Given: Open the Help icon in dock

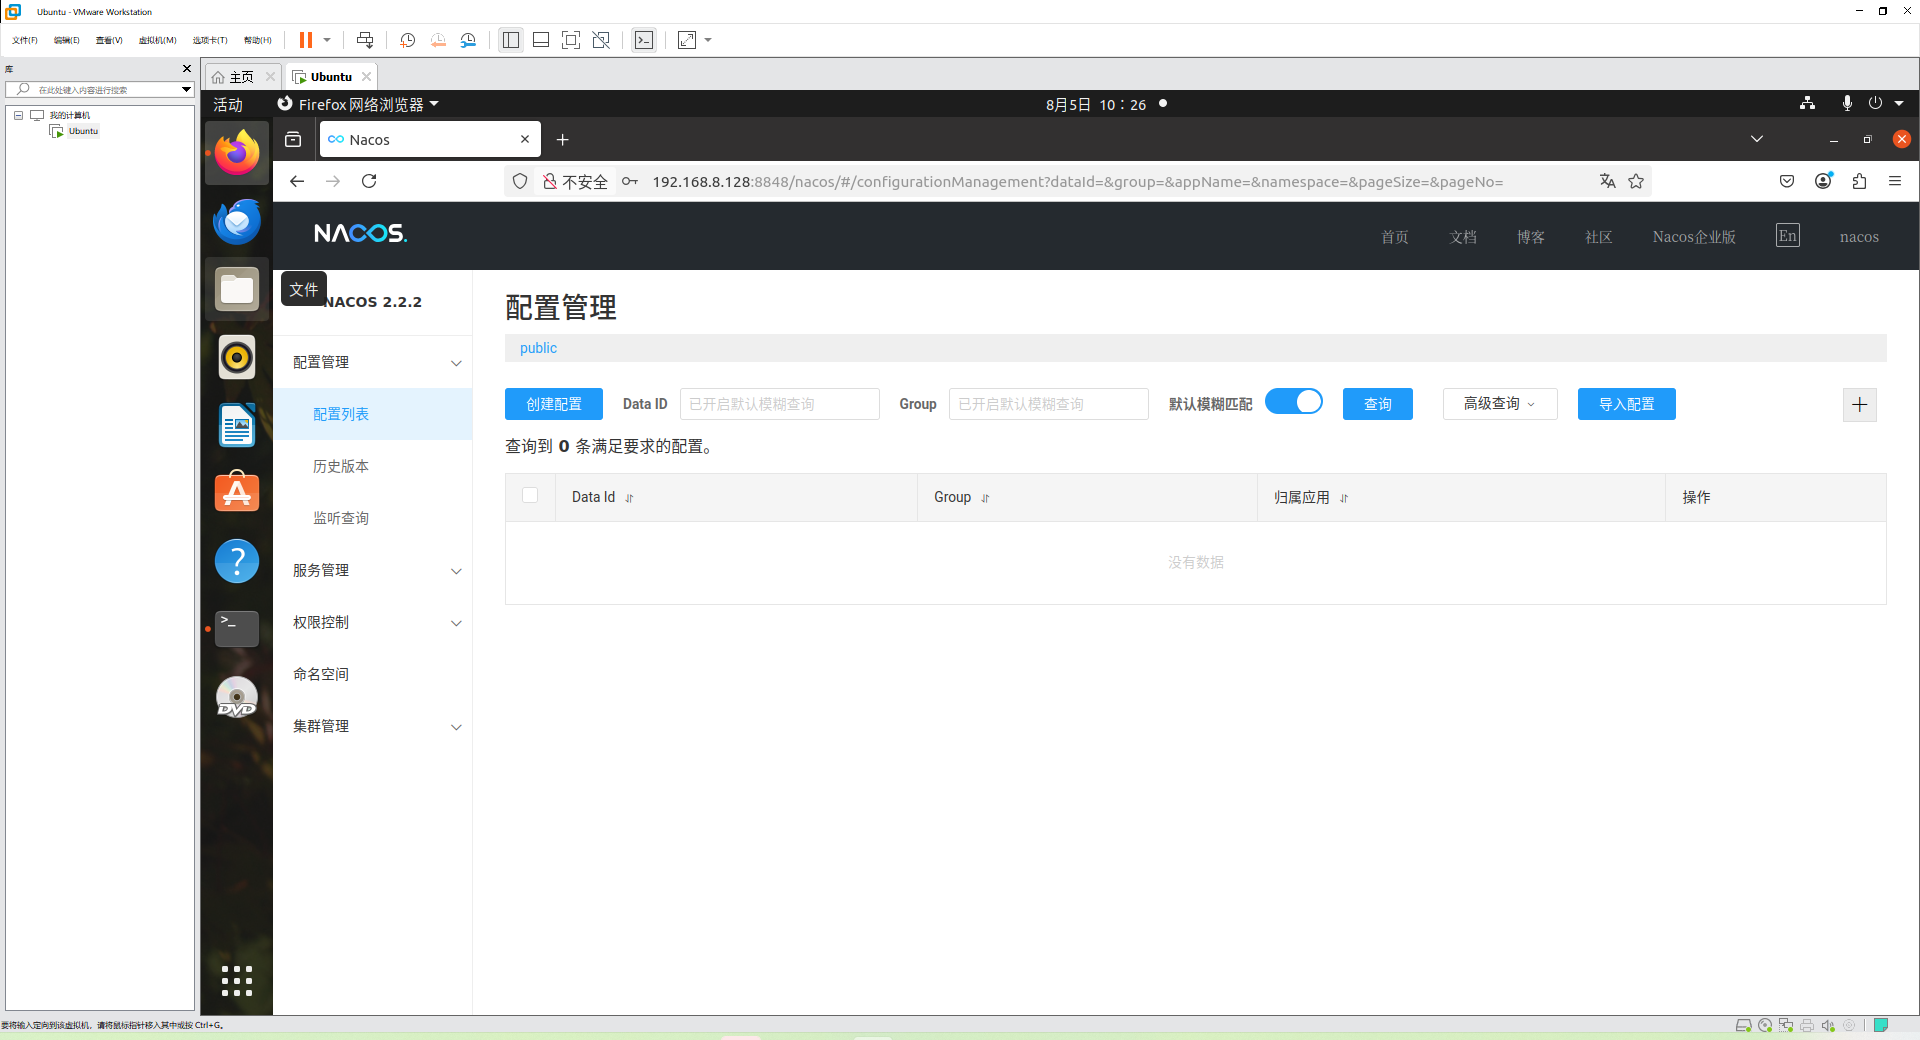Looking at the screenshot, I should 237,561.
